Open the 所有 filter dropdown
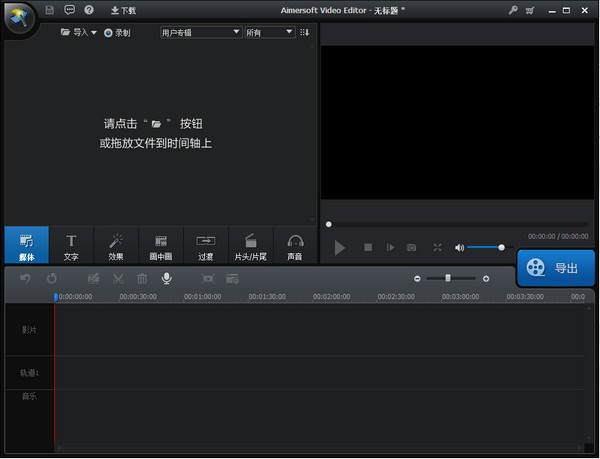The image size is (600, 459). 270,32
